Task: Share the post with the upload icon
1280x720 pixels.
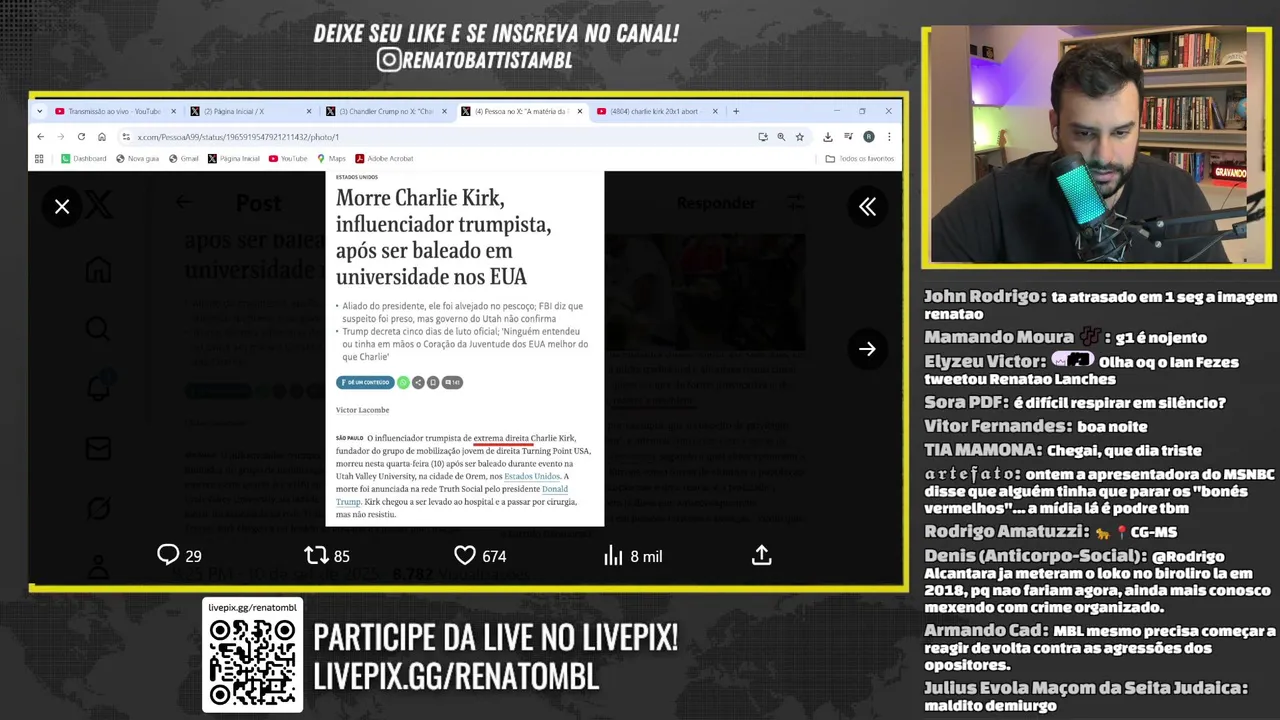Action: [x=762, y=555]
